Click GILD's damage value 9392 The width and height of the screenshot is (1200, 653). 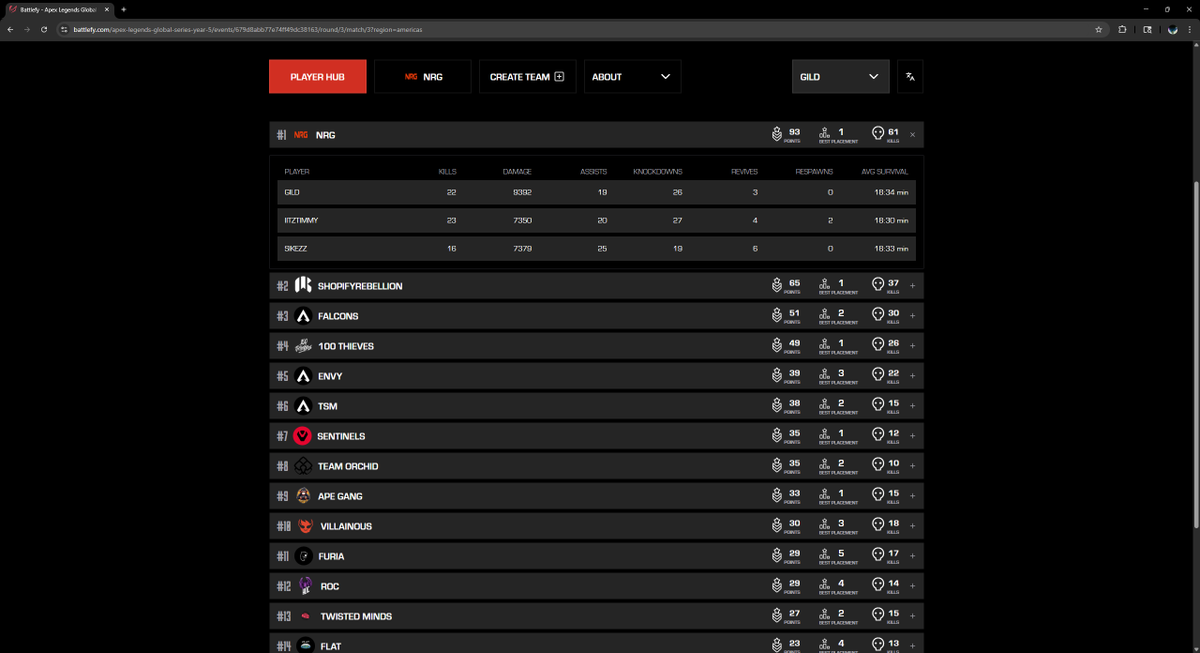point(522,192)
